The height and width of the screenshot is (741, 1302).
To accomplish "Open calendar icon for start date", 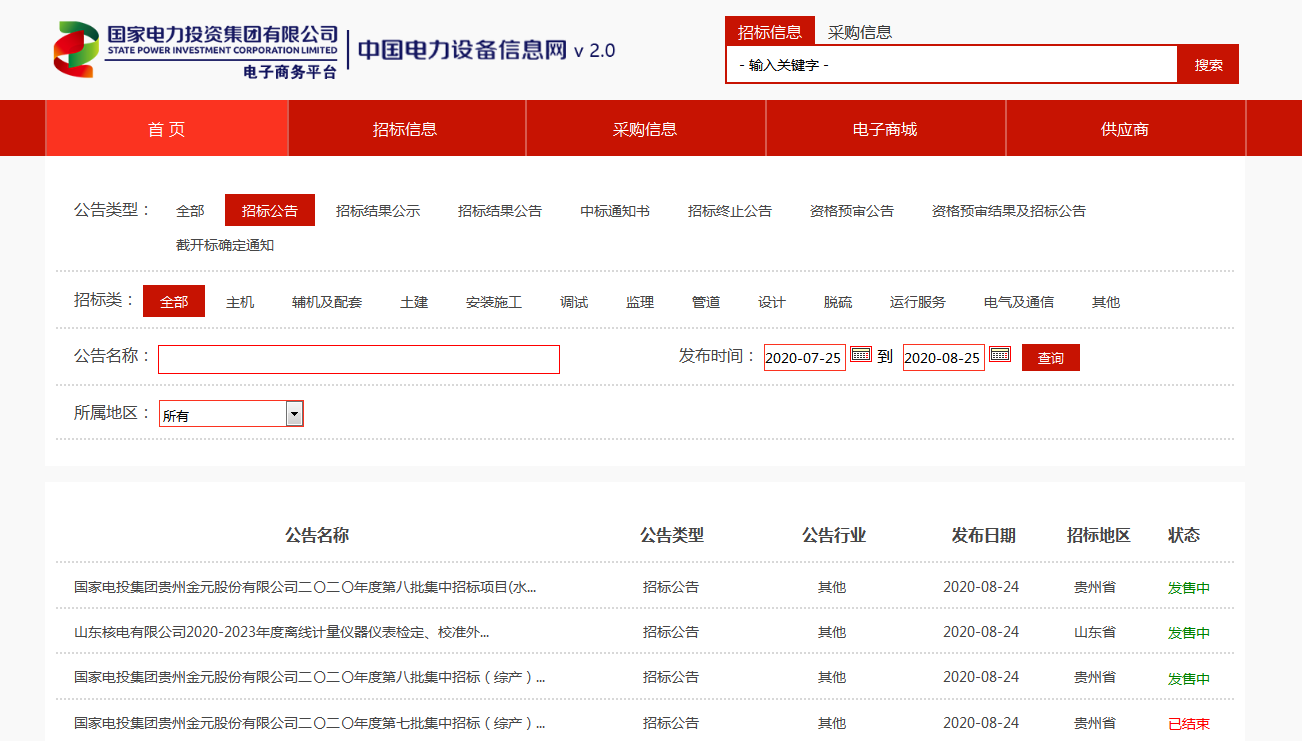I will tap(861, 355).
